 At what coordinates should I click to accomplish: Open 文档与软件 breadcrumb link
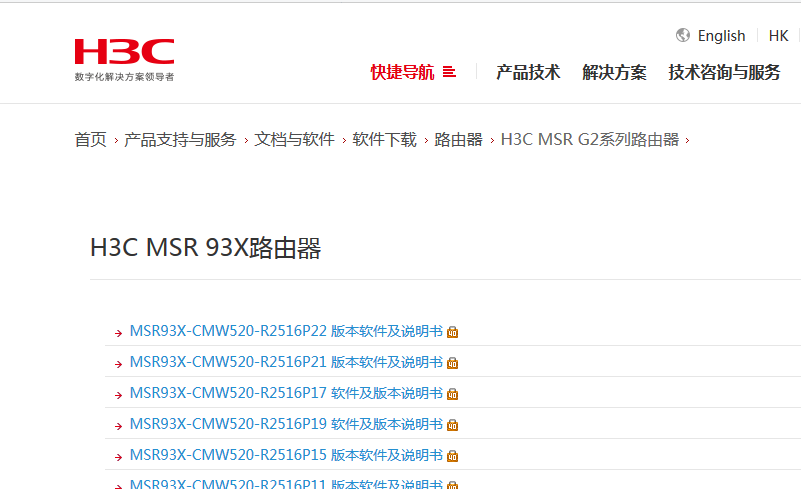click(x=294, y=139)
